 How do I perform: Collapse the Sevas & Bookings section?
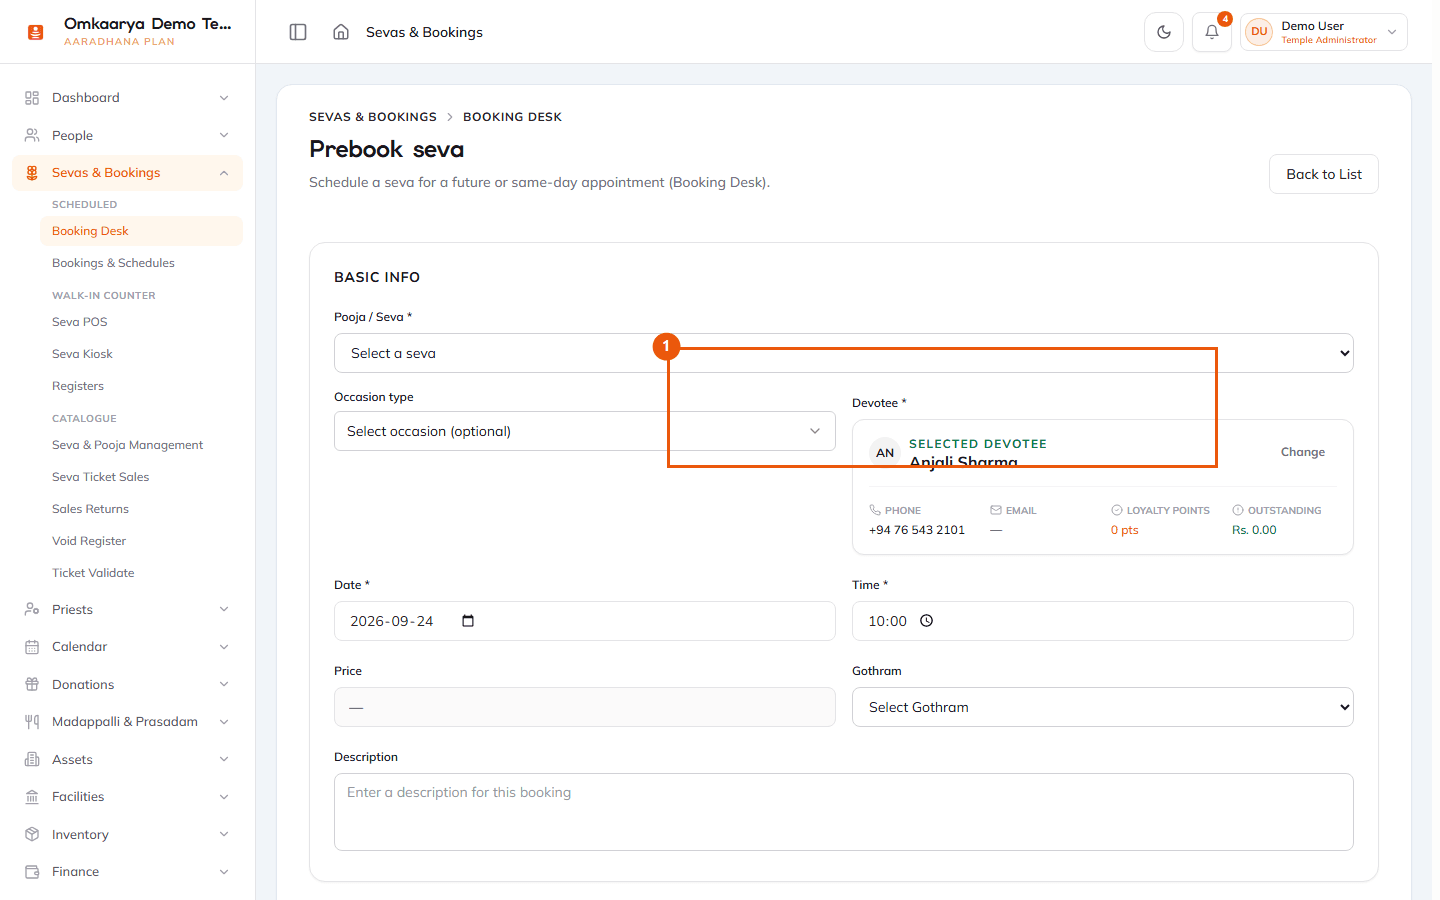click(224, 173)
